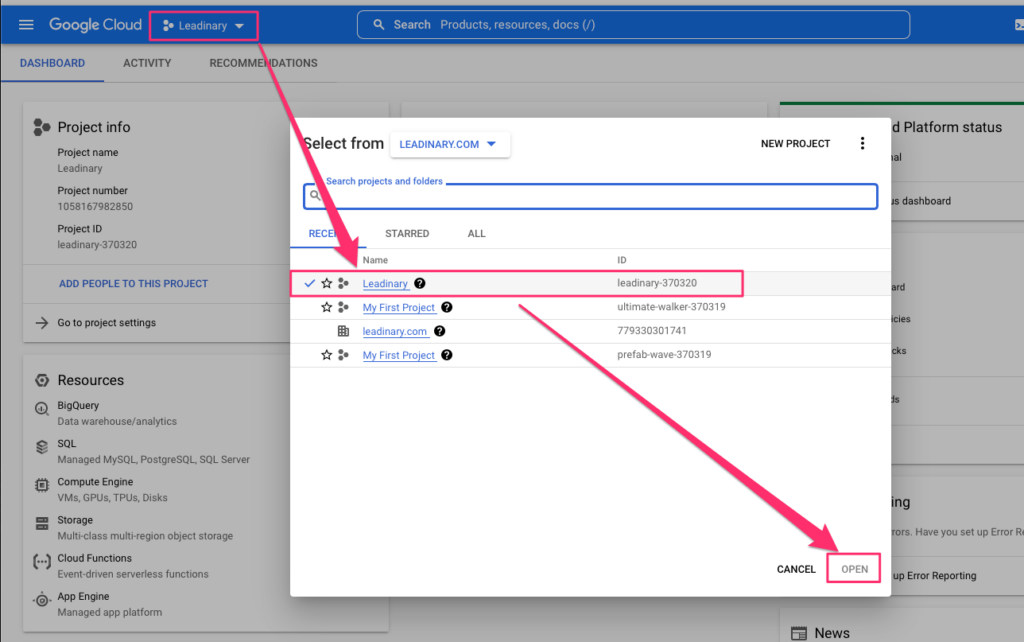Click the SQL resource icon

point(42,447)
